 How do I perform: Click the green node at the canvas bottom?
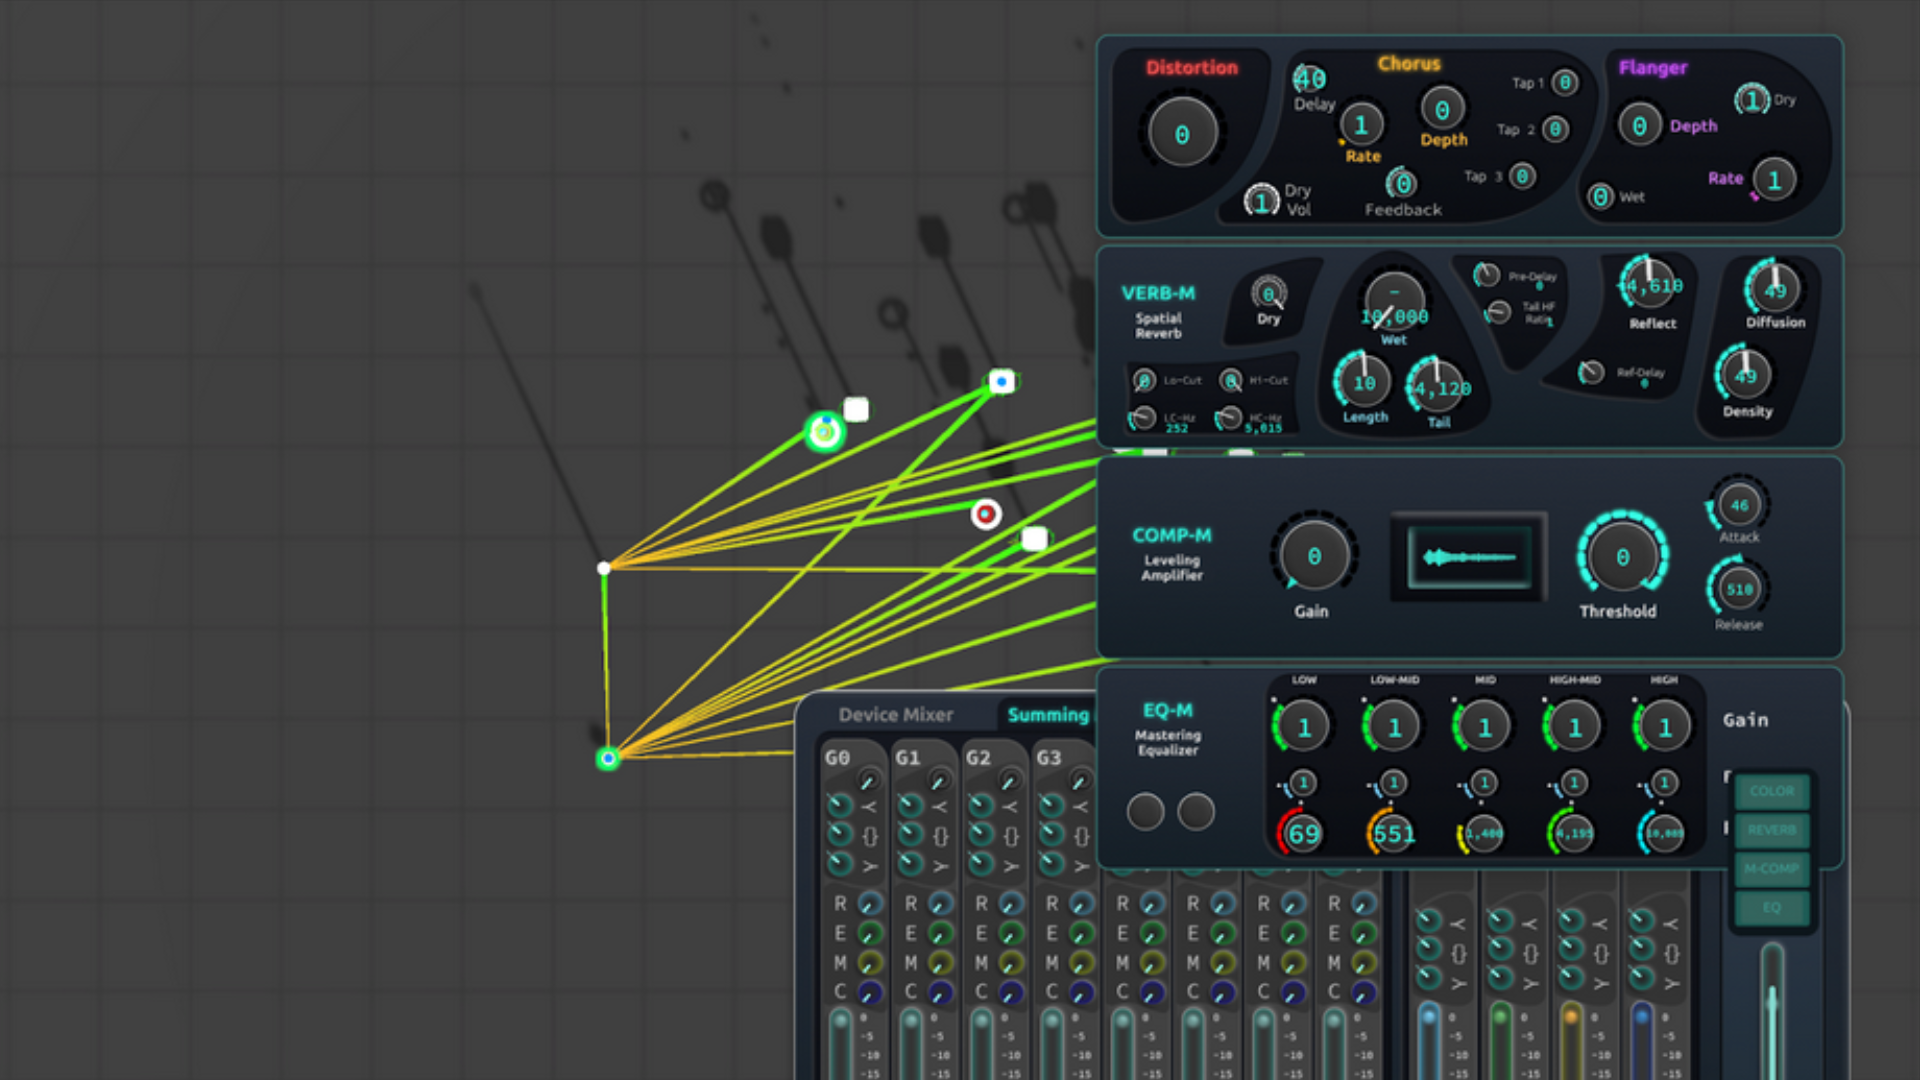608,759
